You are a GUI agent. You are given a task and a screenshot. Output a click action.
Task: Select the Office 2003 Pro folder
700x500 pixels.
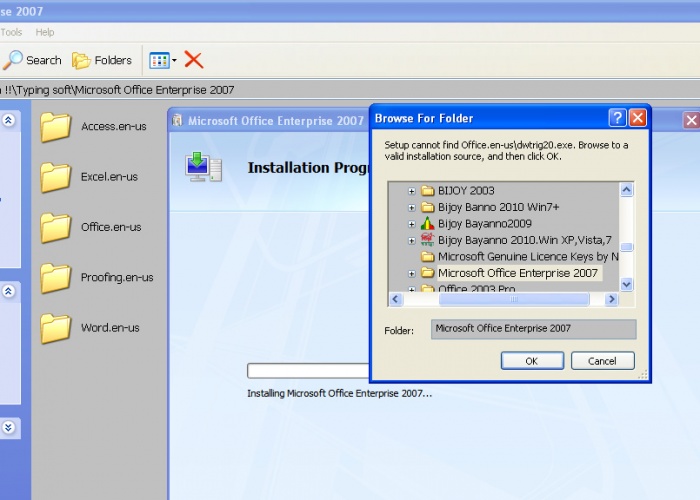[x=476, y=288]
